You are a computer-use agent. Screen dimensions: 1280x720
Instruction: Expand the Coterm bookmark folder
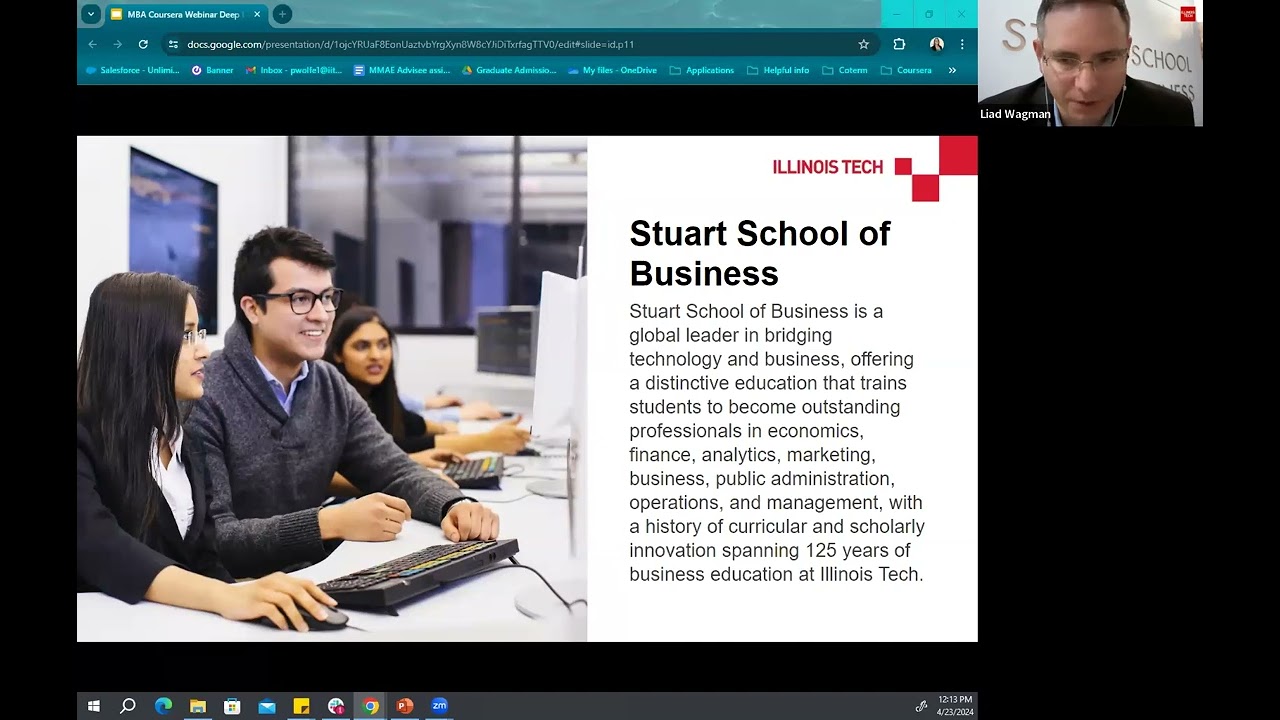click(x=845, y=70)
